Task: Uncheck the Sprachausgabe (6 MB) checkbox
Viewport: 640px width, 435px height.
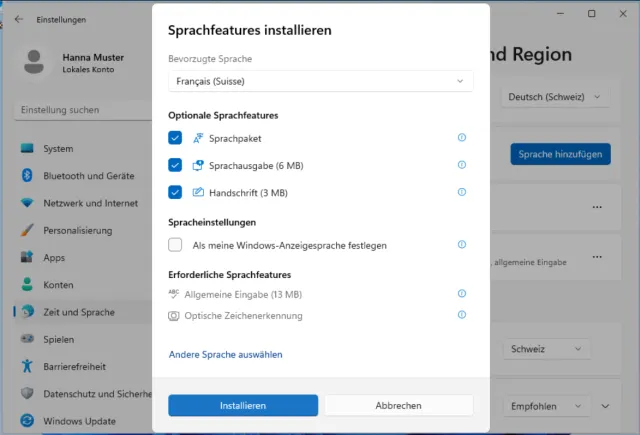Action: tap(176, 165)
